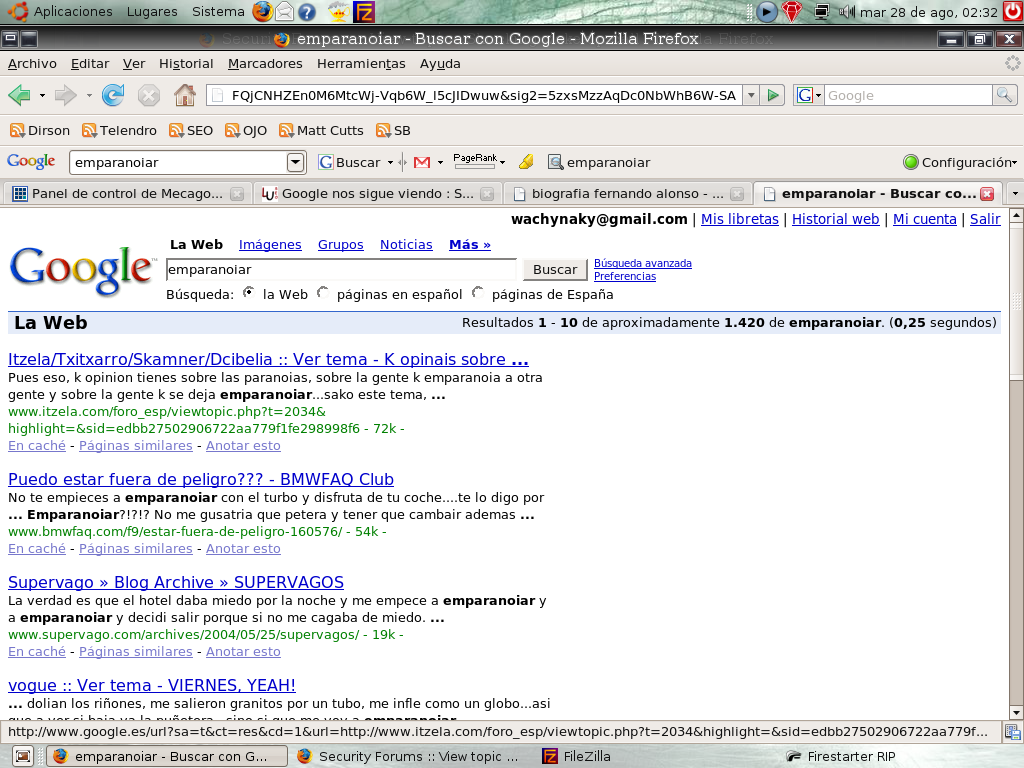Screen dimensions: 1024x768
Task: Open the home page
Action: (185, 95)
